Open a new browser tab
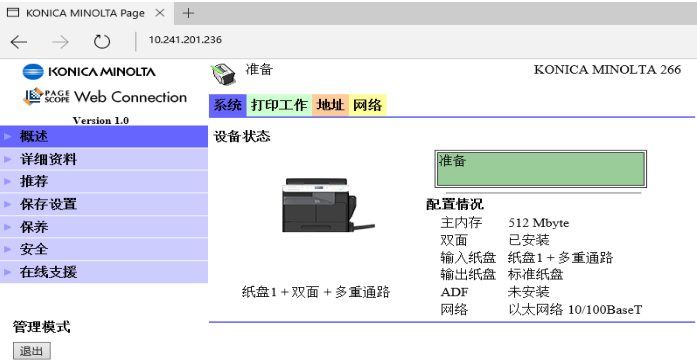Viewport: 697px width, 364px height. click(188, 13)
